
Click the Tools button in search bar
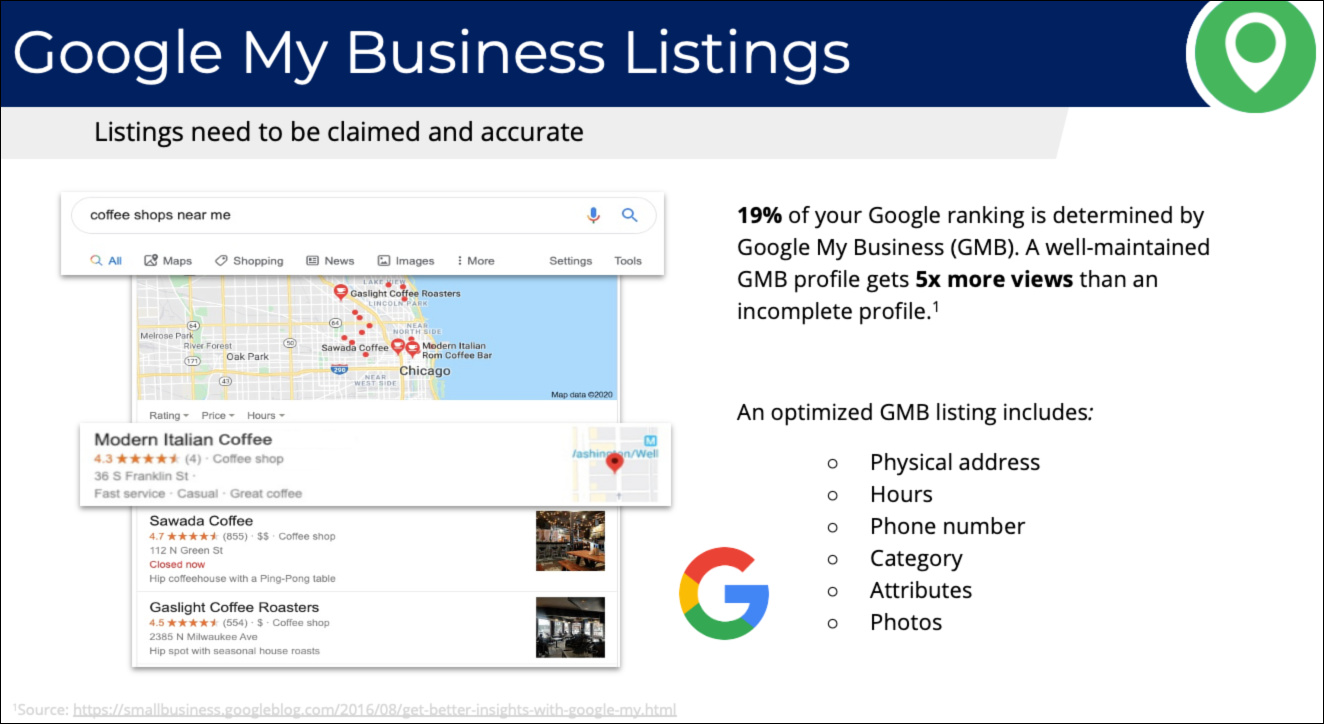(x=628, y=261)
